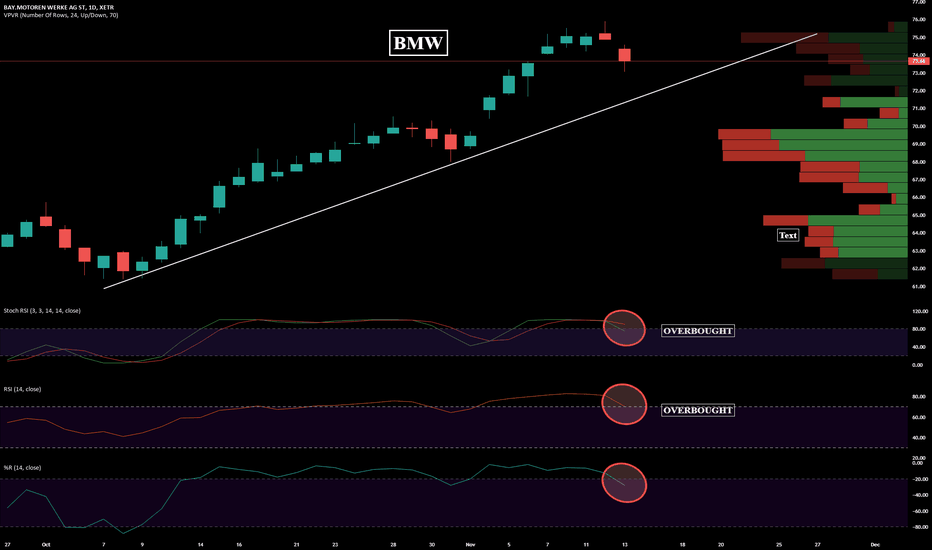932x550 pixels.
Task: Select OVERBOUGHT label in RSI pane
Action: [x=698, y=410]
